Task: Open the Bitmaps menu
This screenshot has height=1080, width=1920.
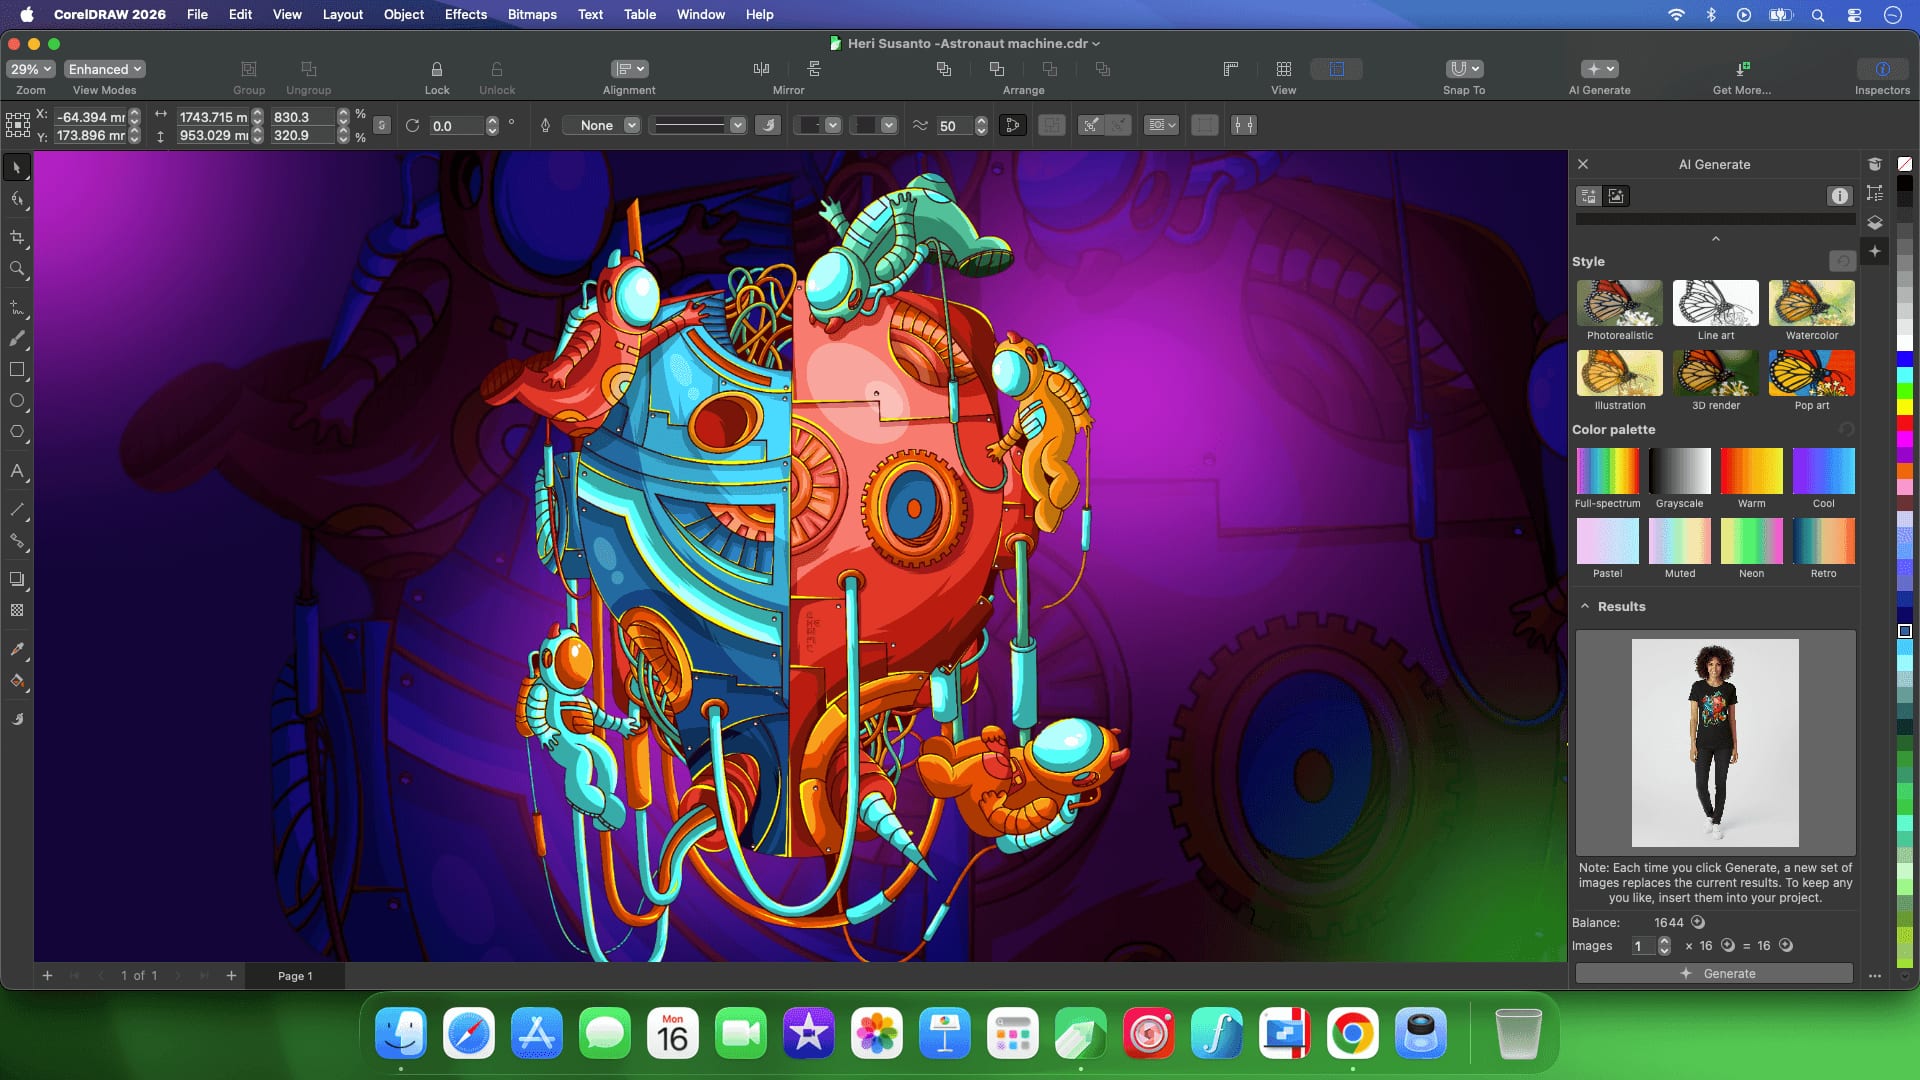Action: [532, 14]
